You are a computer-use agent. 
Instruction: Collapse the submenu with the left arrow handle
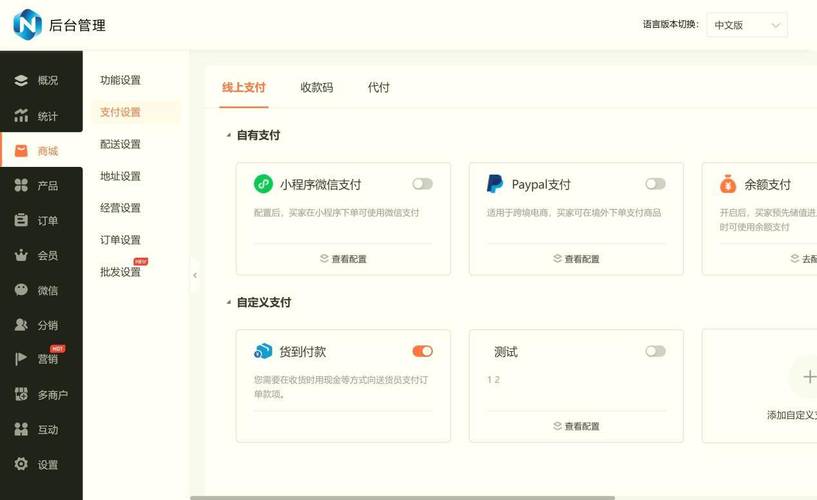(x=194, y=275)
